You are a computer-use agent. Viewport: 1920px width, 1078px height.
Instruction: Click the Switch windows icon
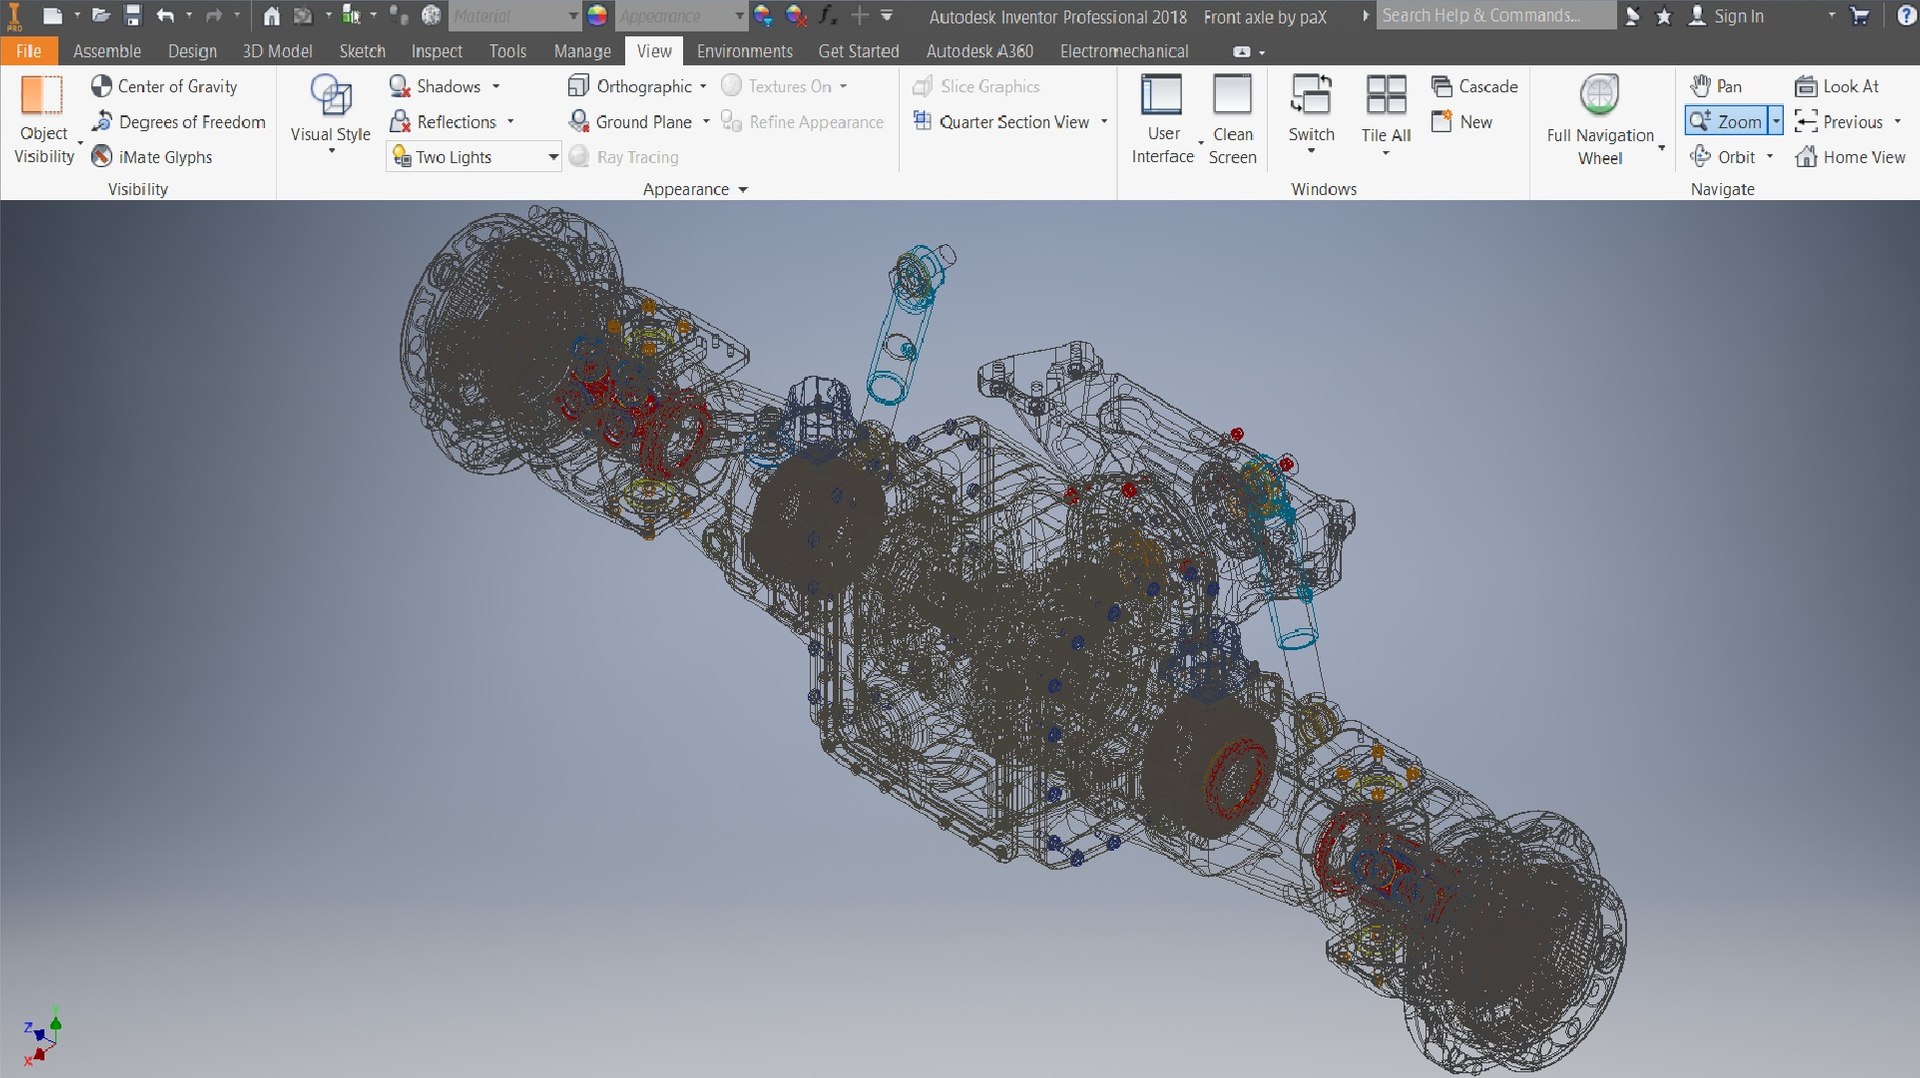coord(1311,96)
